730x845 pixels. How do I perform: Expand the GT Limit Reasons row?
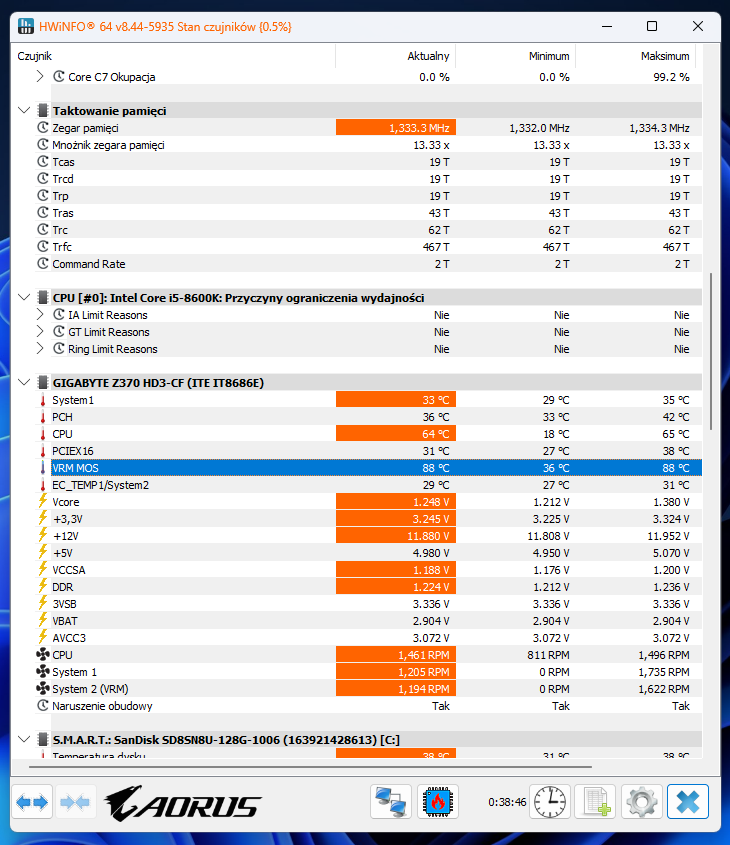click(x=40, y=332)
